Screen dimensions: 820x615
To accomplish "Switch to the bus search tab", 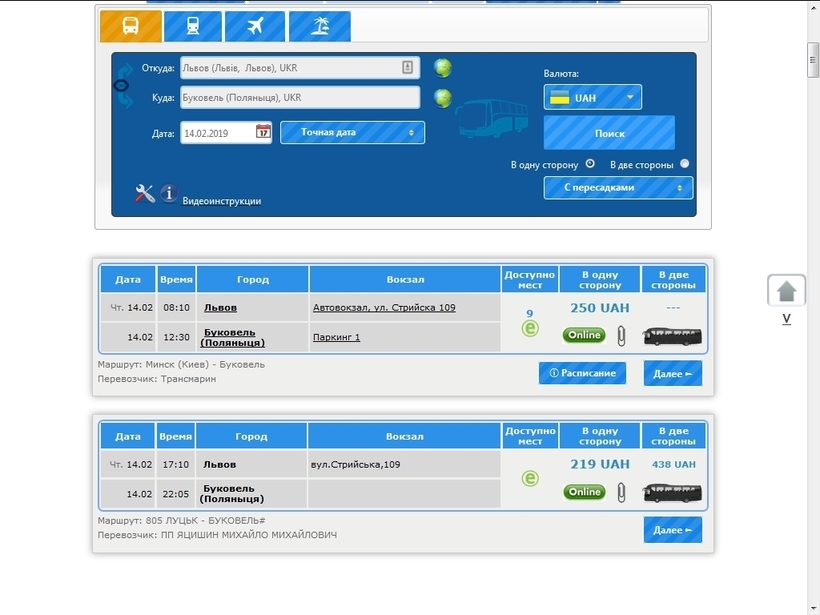I will pyautogui.click(x=130, y=26).
